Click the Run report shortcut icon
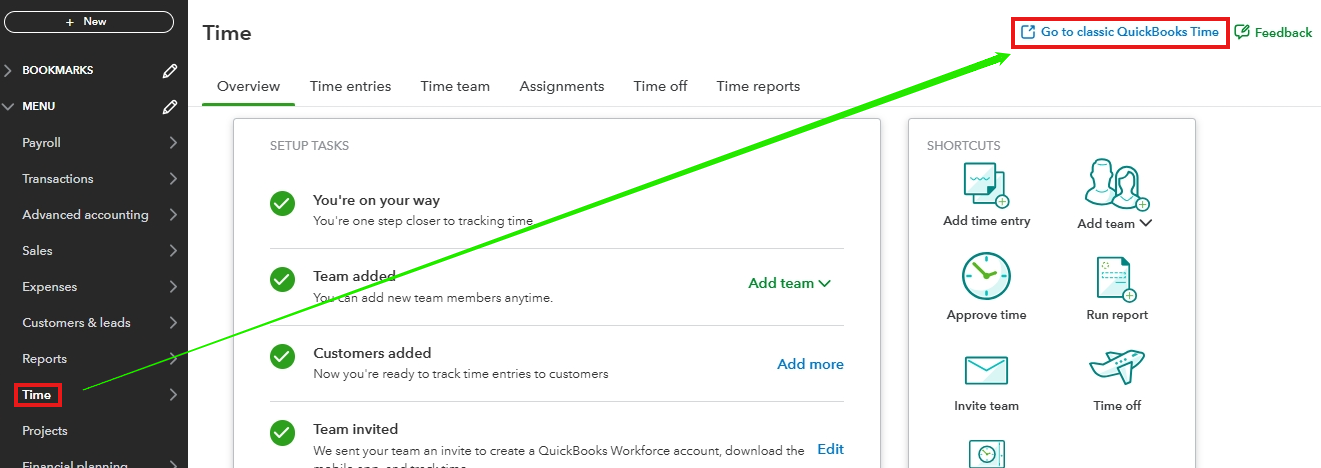This screenshot has height=468, width=1321. (x=1116, y=279)
